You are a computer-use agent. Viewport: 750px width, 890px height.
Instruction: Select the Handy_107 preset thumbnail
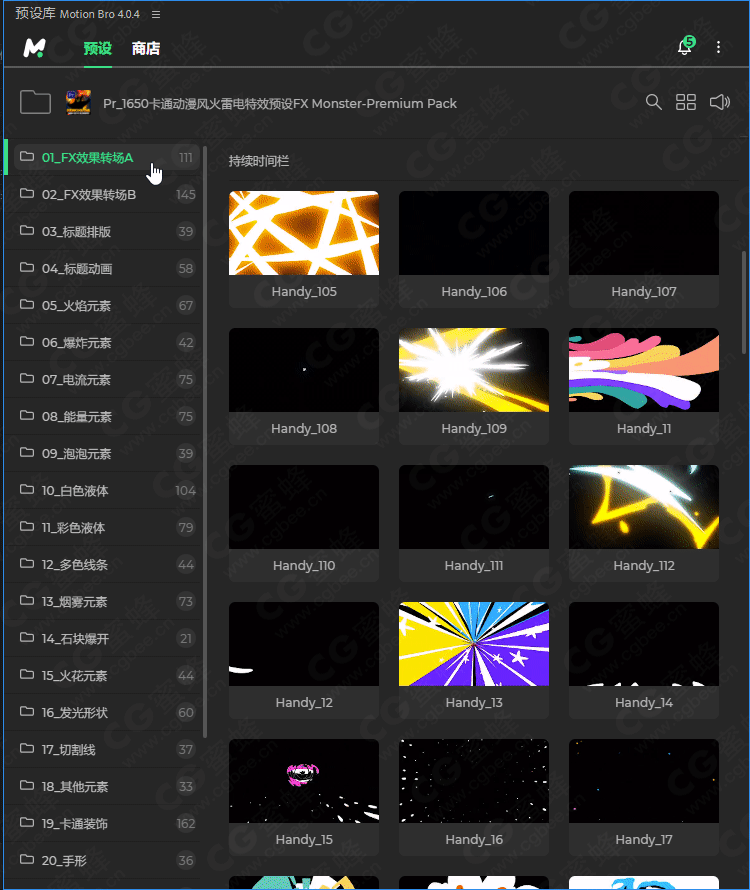point(644,233)
